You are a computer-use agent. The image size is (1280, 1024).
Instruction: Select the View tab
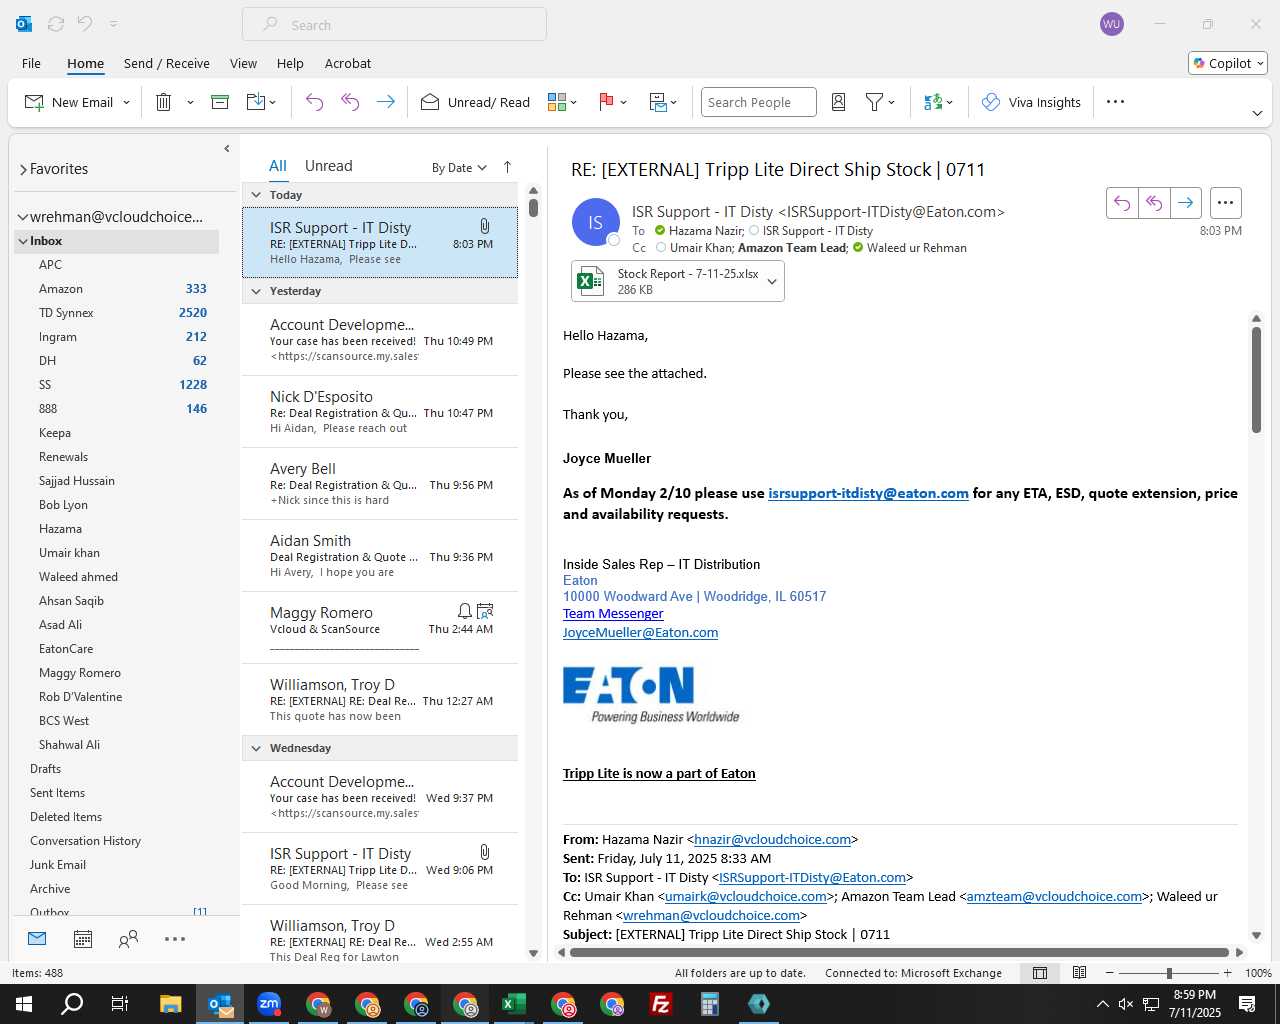[243, 63]
